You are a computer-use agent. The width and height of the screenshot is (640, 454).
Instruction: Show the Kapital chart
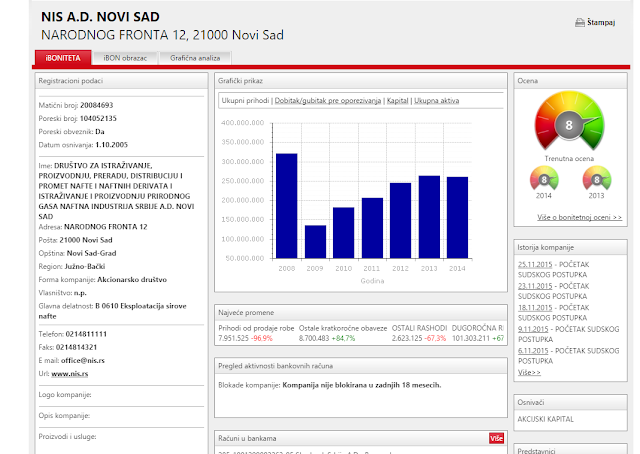[398, 100]
